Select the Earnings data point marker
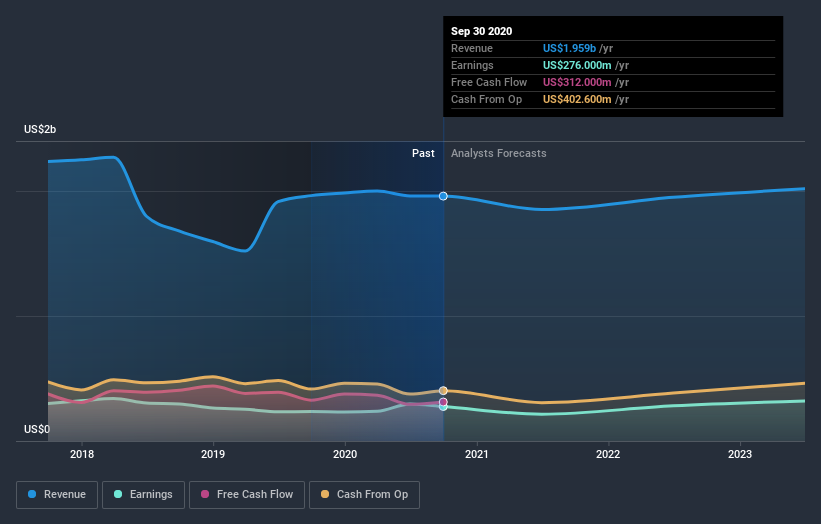This screenshot has width=821, height=524. tap(443, 407)
